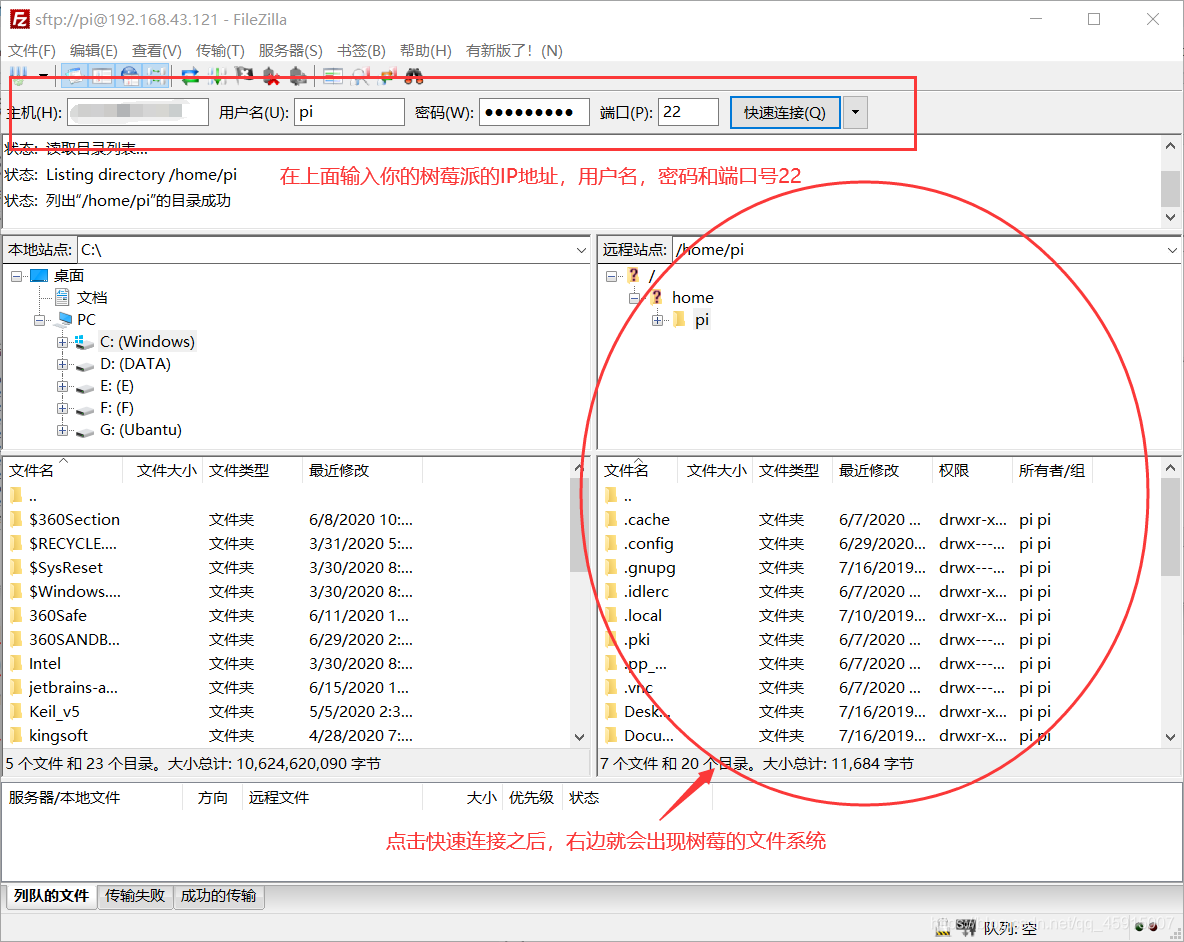Click the 用户名(U) field containing pi
This screenshot has height=942, width=1184.
click(x=350, y=112)
